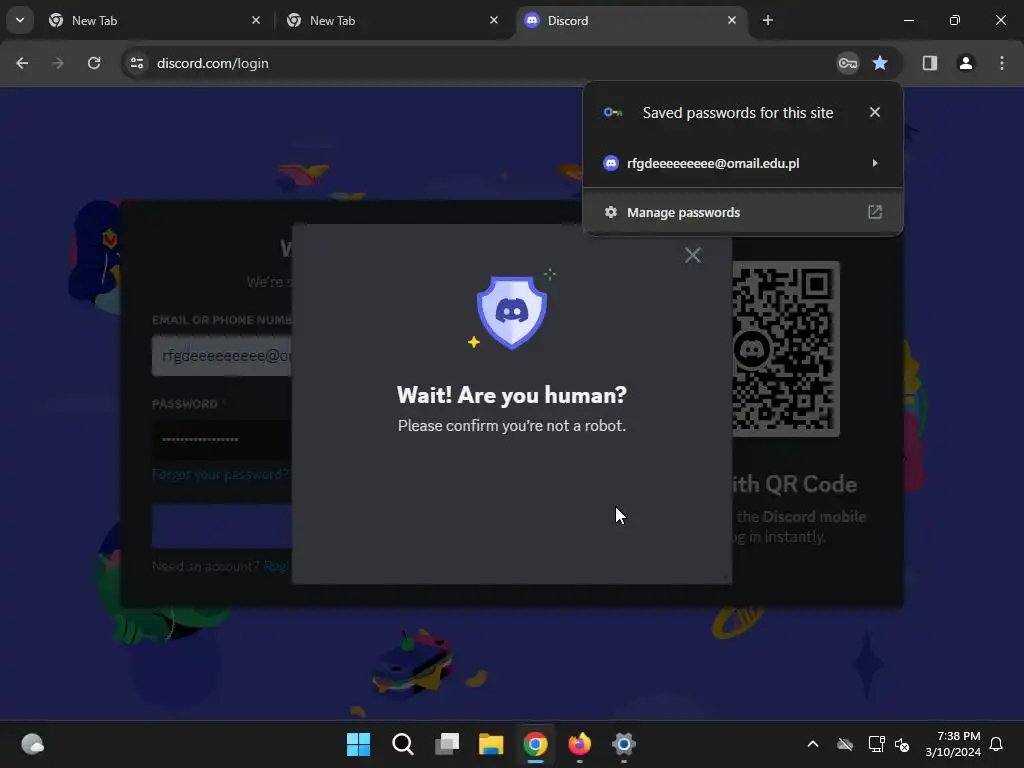1024x768 pixels.
Task: Show hidden system tray icons
Action: 813,744
